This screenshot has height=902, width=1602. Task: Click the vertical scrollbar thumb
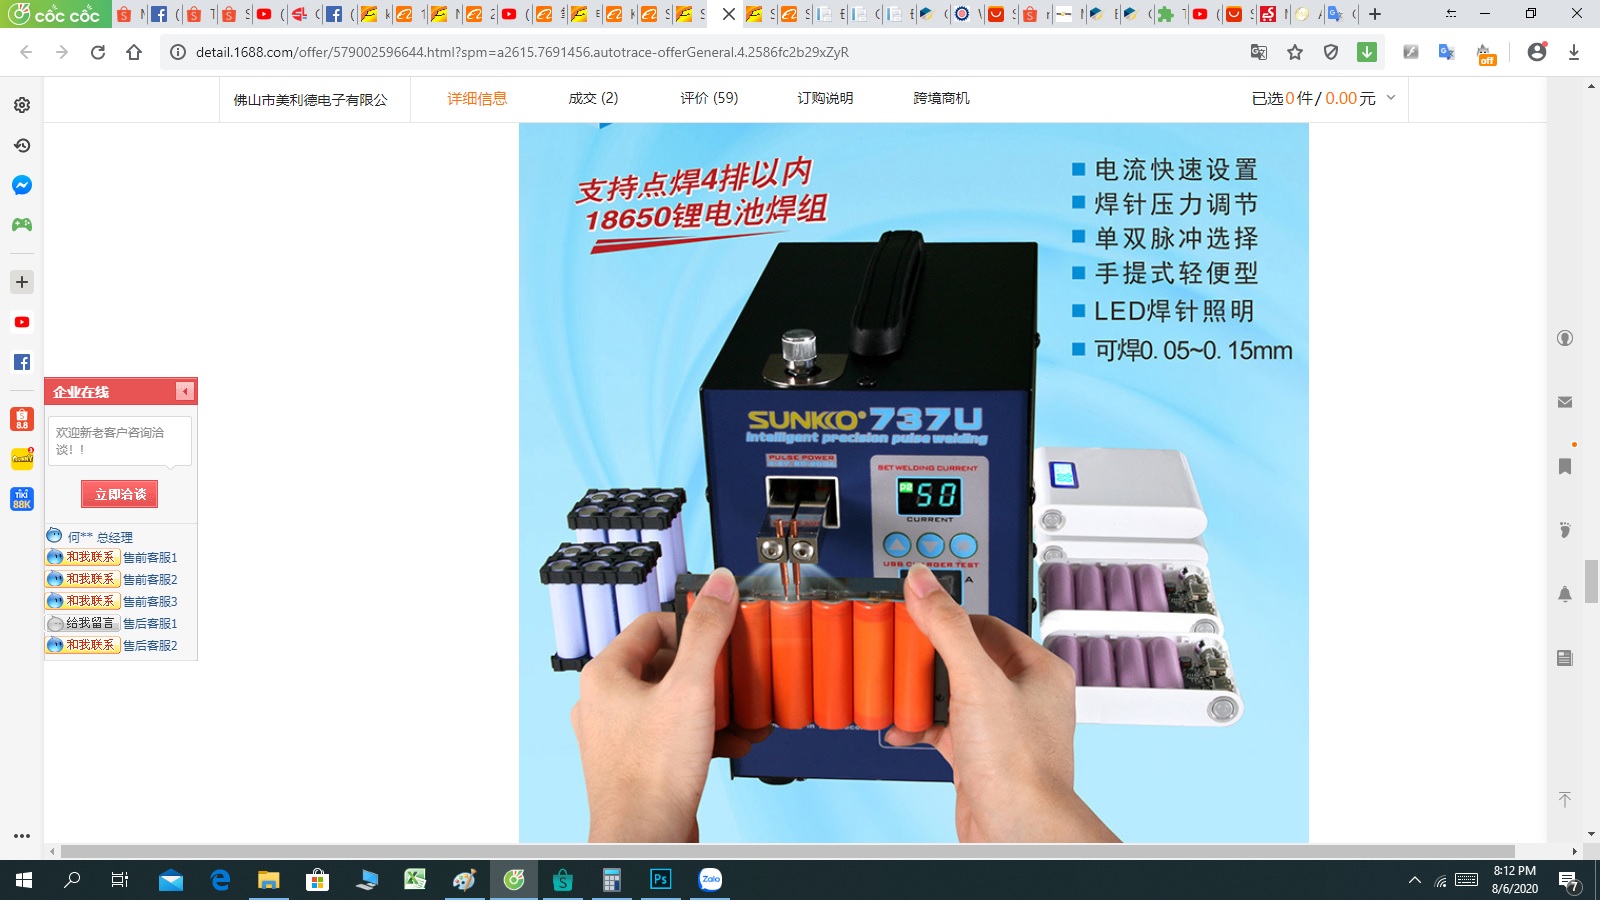(x=1591, y=583)
